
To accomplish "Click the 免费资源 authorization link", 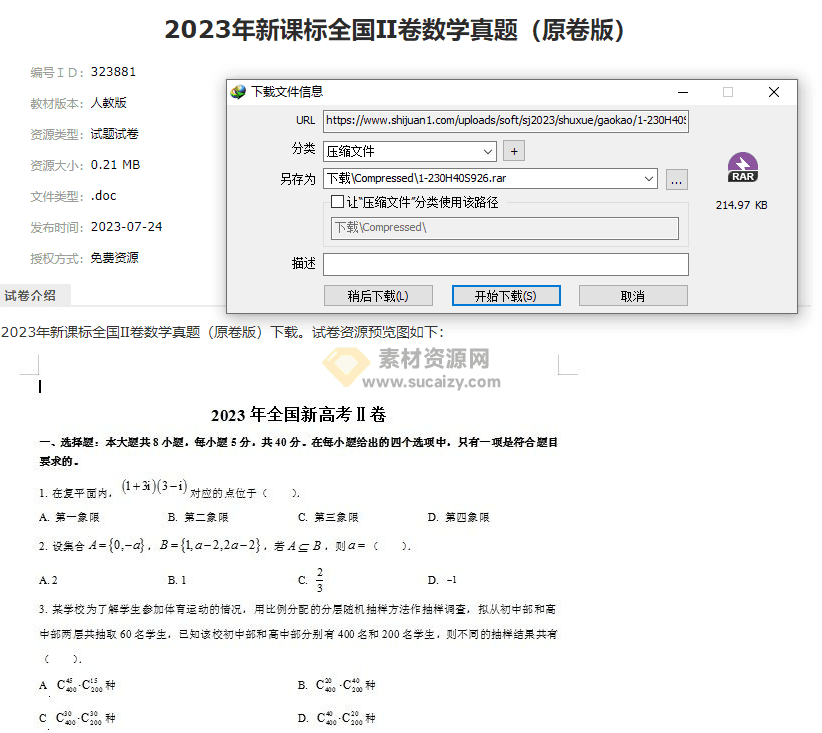I will [x=114, y=257].
